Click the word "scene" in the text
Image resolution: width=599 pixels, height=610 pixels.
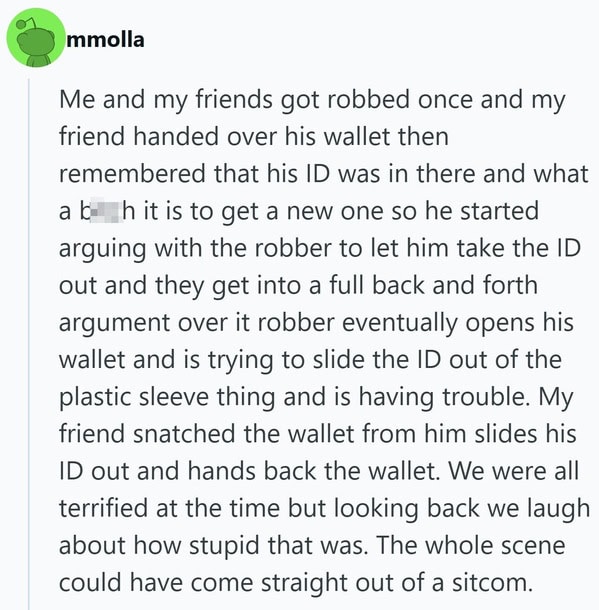point(533,546)
